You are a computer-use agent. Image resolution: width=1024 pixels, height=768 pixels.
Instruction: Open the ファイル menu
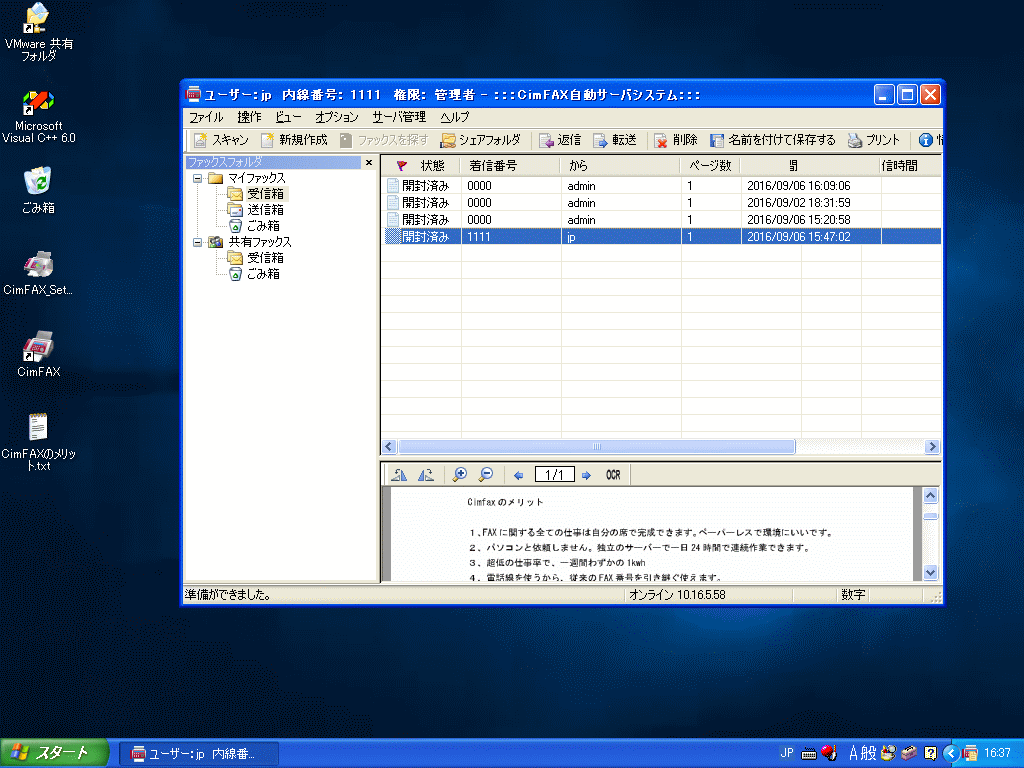[206, 117]
